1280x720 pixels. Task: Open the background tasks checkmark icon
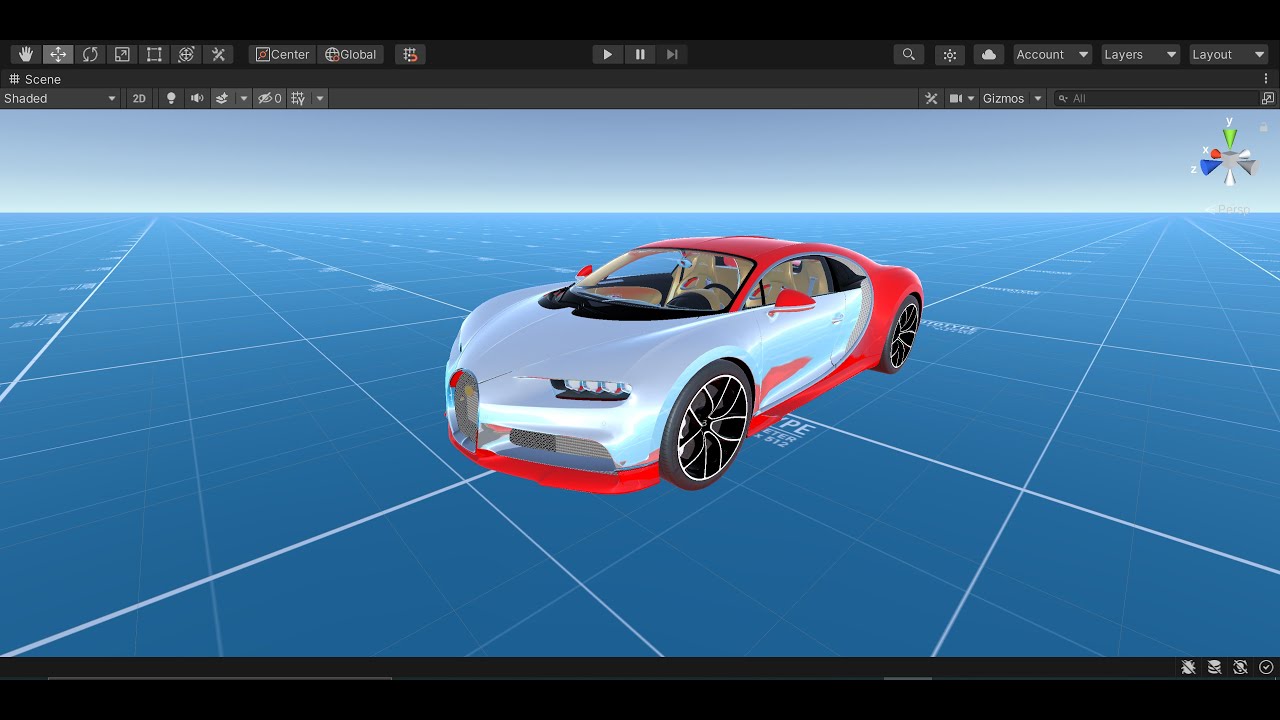coord(1266,667)
